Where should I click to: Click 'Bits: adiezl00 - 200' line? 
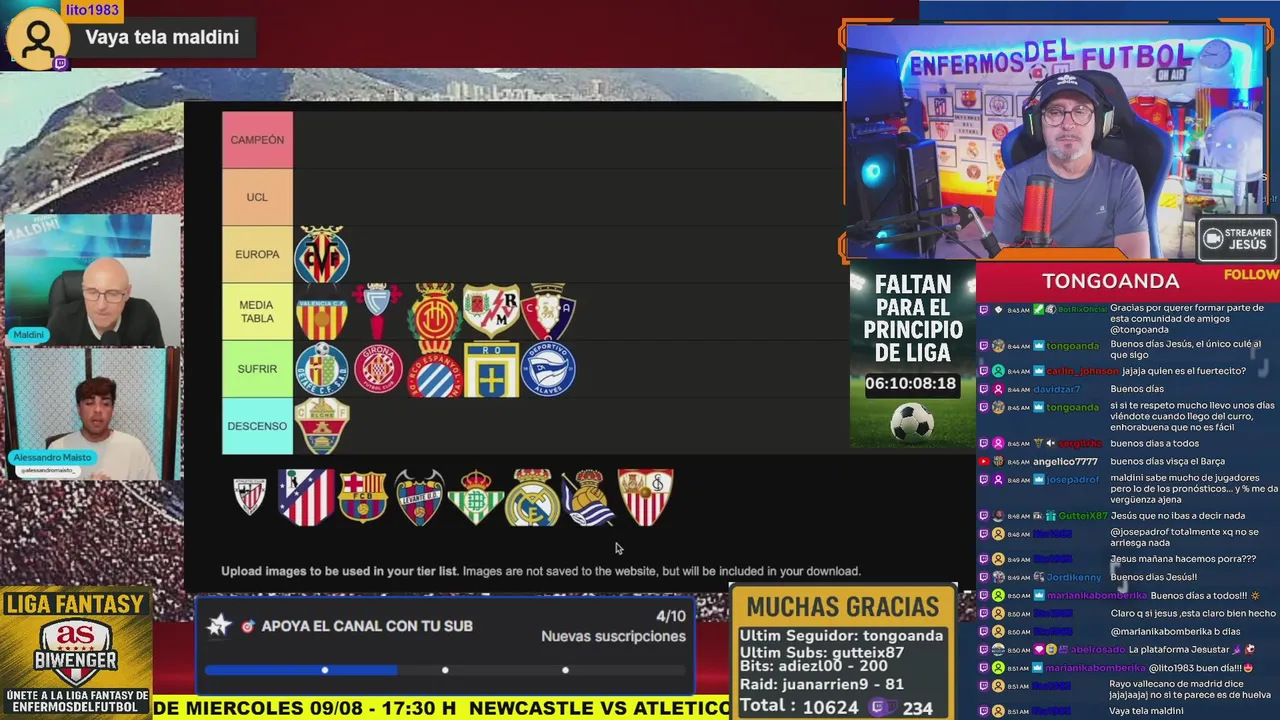(x=813, y=666)
